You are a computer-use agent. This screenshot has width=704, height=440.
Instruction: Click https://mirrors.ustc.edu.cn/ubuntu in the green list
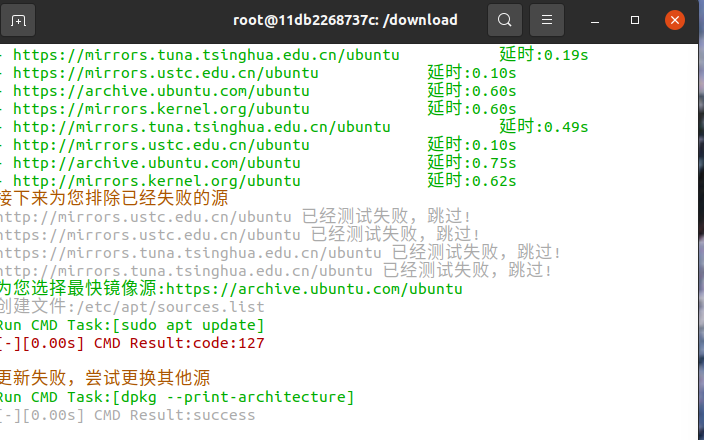point(166,73)
